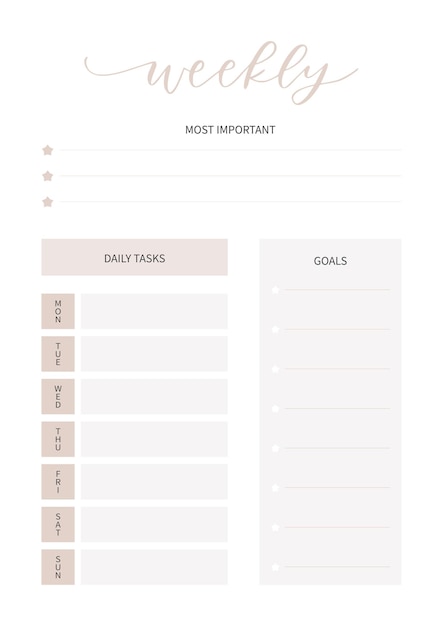Click the weekly script title
Image resolution: width=443 pixels, height=626 pixels.
pos(221,73)
